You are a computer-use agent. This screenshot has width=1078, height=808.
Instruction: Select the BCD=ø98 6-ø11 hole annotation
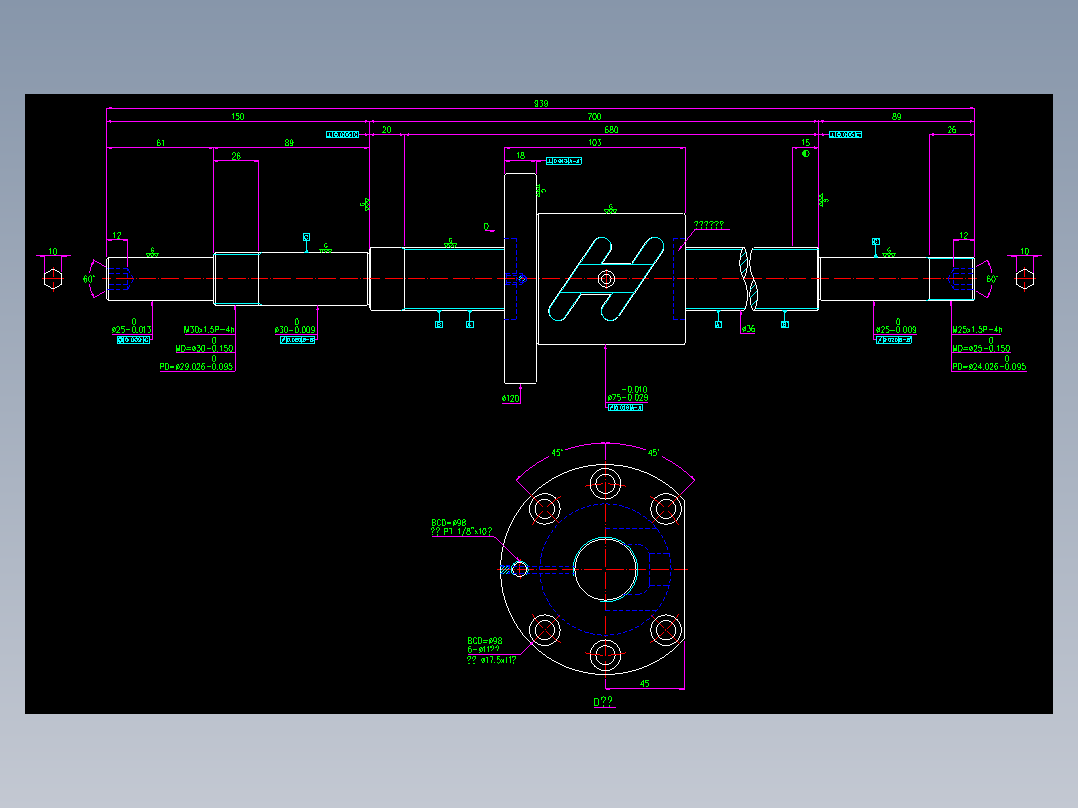pos(491,650)
